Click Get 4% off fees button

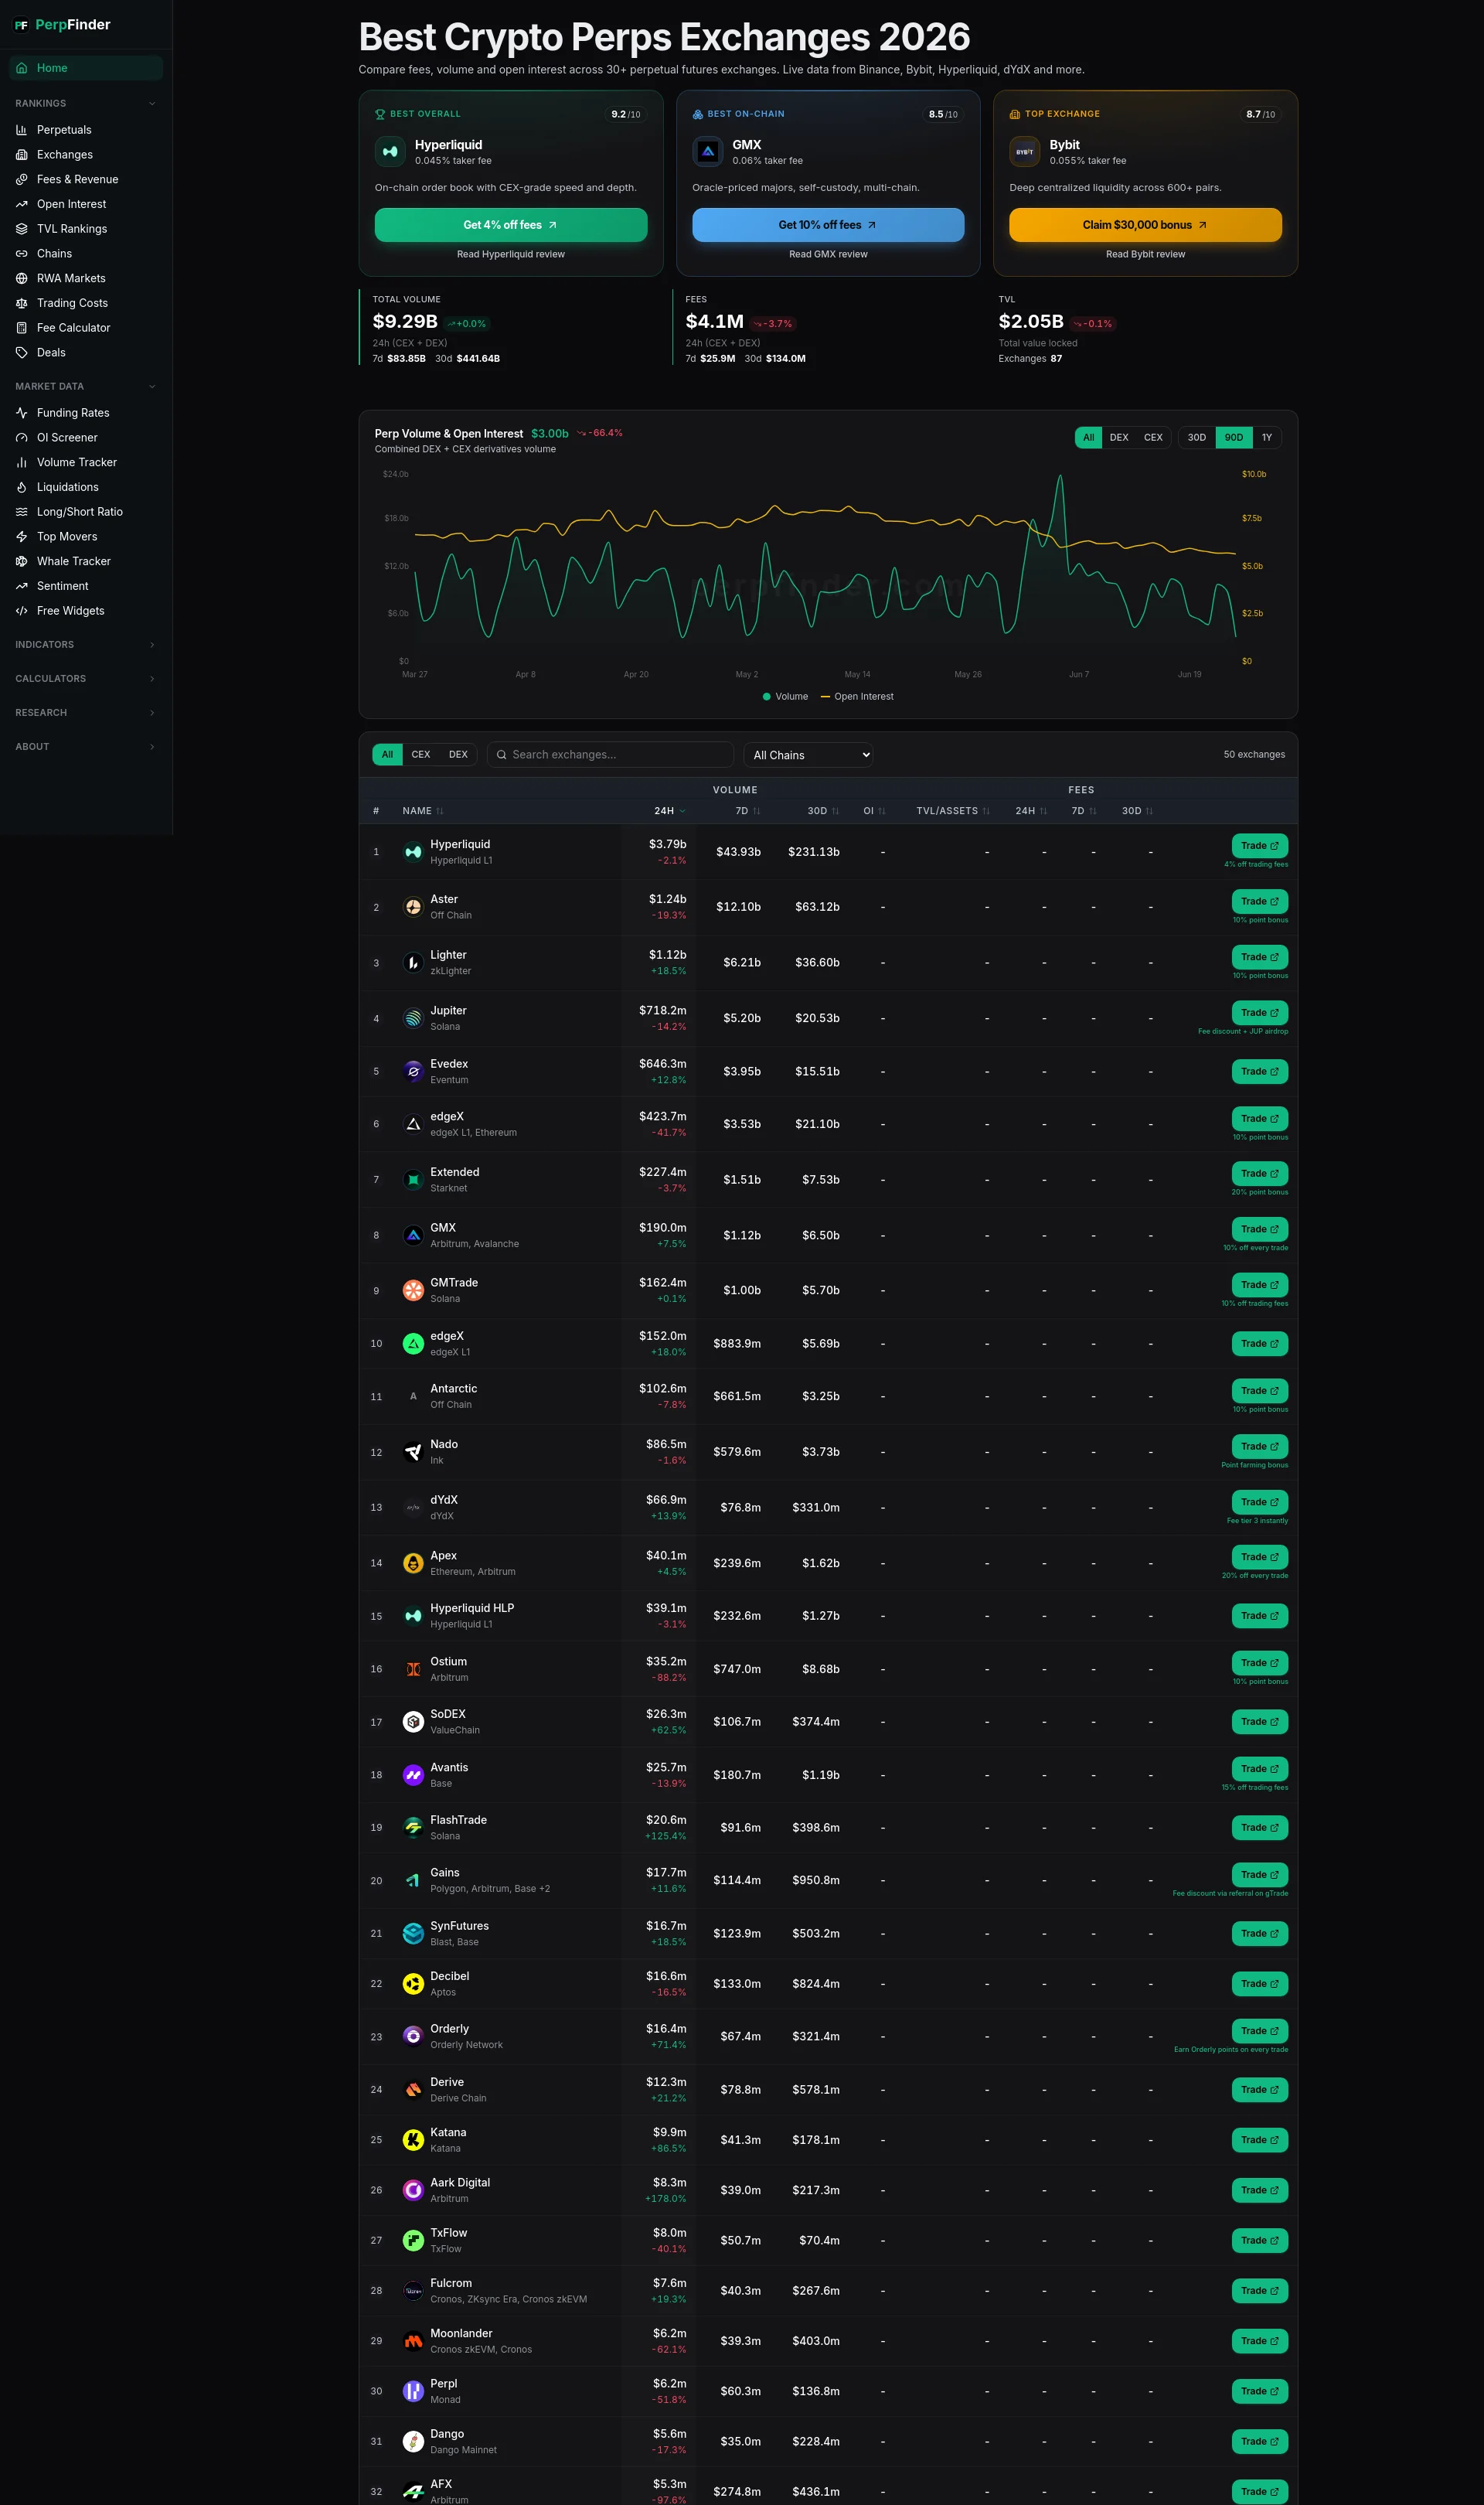coord(511,225)
